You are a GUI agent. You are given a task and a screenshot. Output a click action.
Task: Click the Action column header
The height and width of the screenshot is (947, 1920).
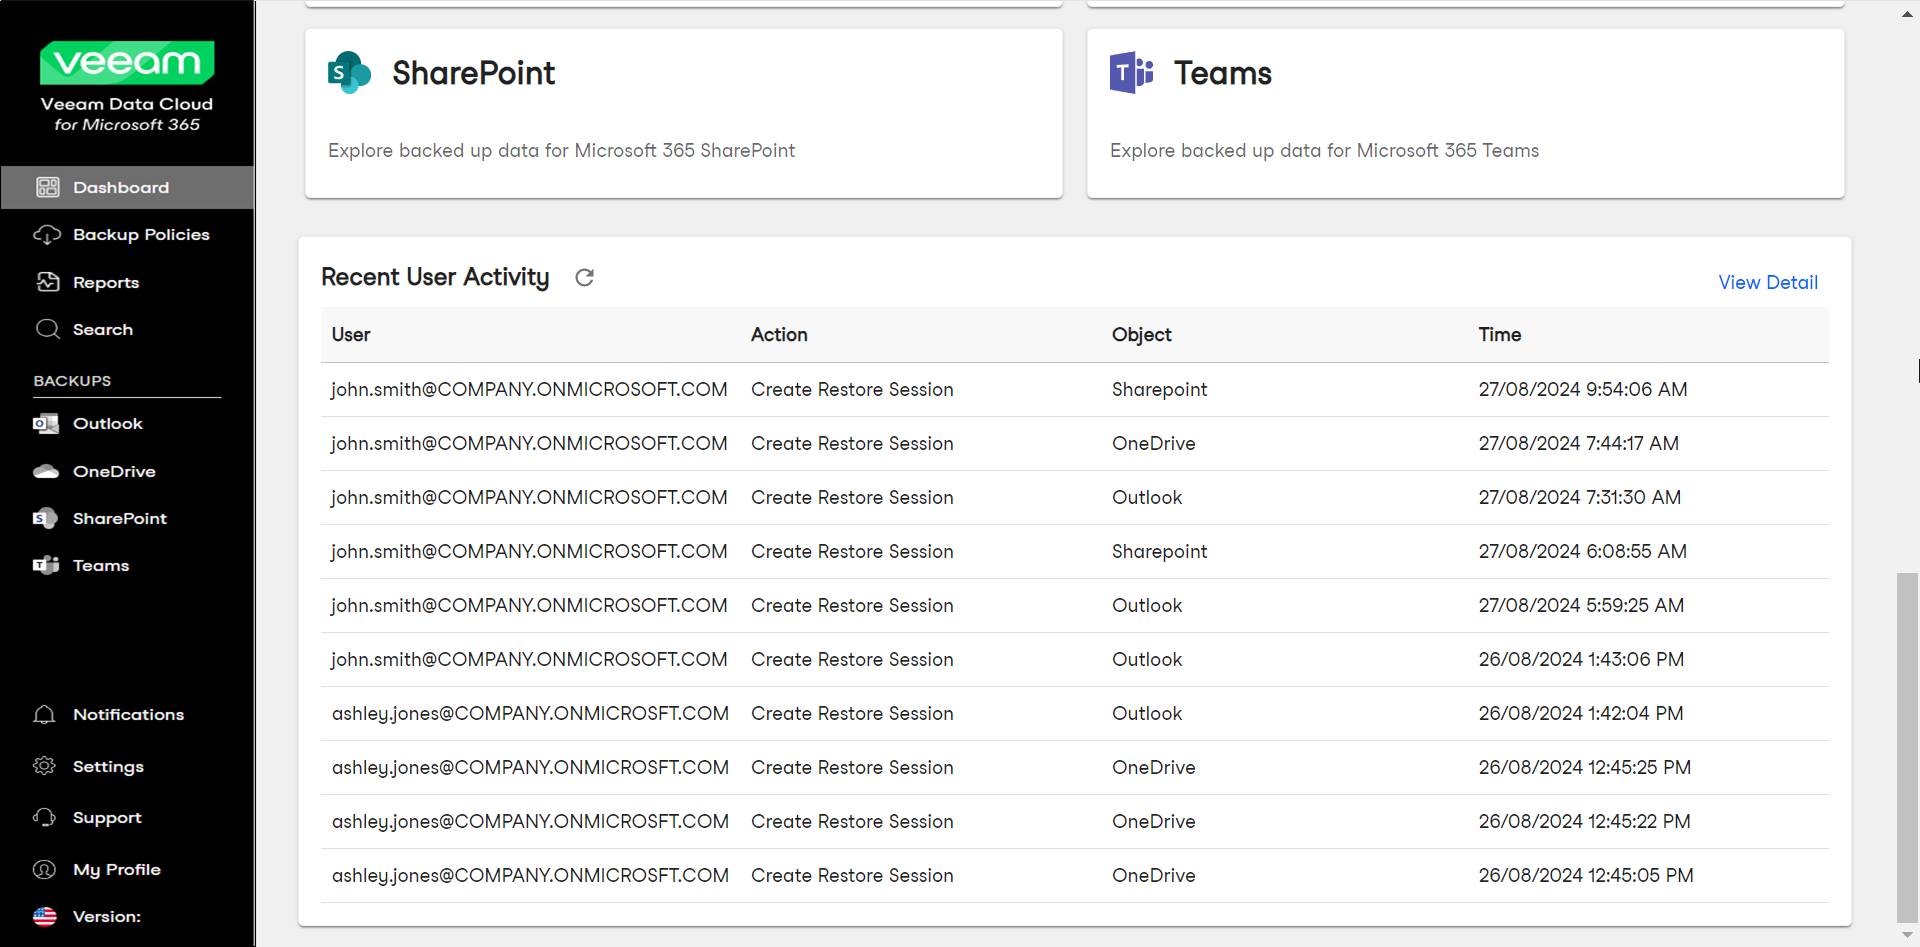click(x=779, y=335)
